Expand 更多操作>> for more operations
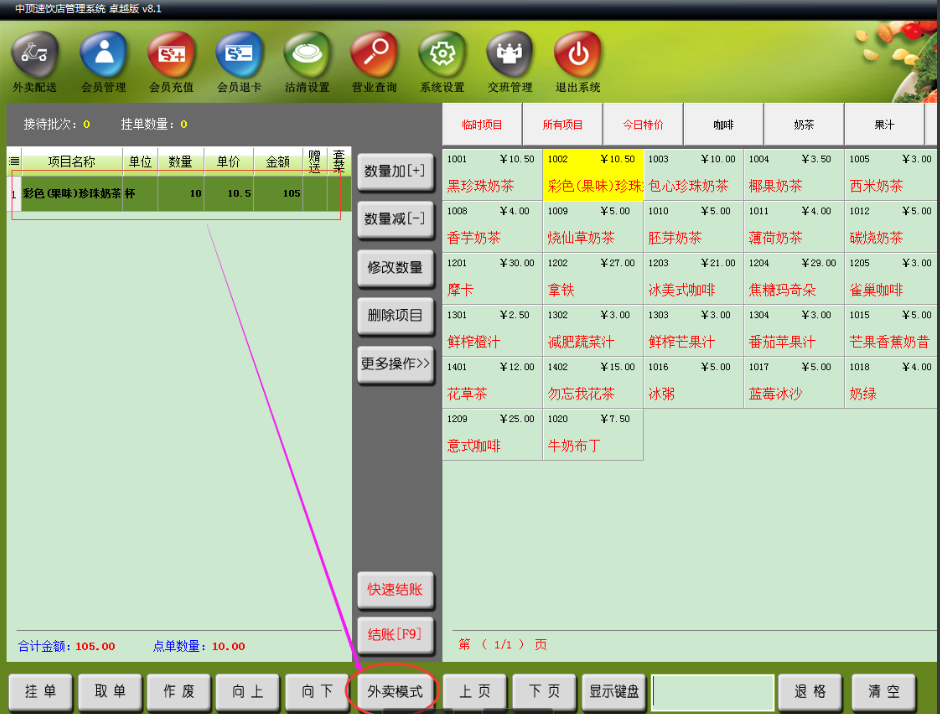The width and height of the screenshot is (940, 714). 395,364
